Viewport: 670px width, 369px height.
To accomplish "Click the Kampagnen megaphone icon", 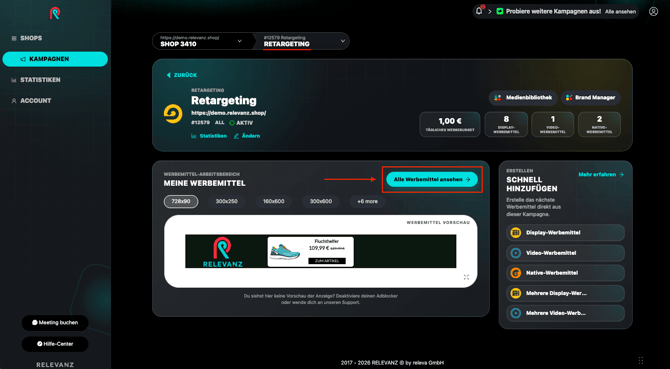I will click(23, 59).
